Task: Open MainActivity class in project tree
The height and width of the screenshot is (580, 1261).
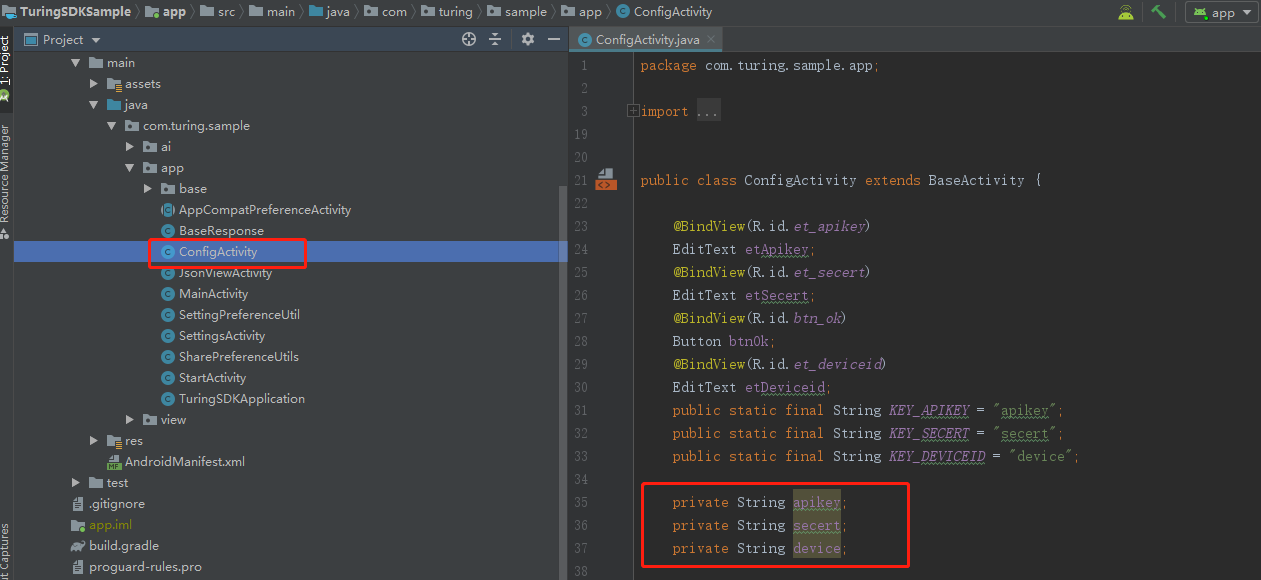Action: (213, 294)
